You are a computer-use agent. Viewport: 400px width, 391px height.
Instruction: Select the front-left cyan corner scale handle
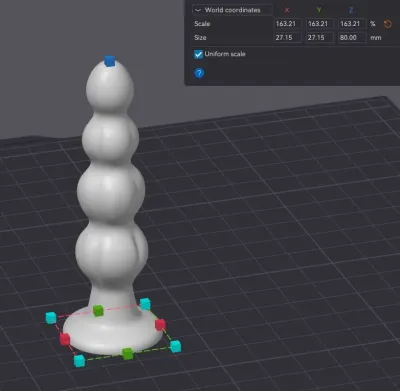[x=79, y=361]
